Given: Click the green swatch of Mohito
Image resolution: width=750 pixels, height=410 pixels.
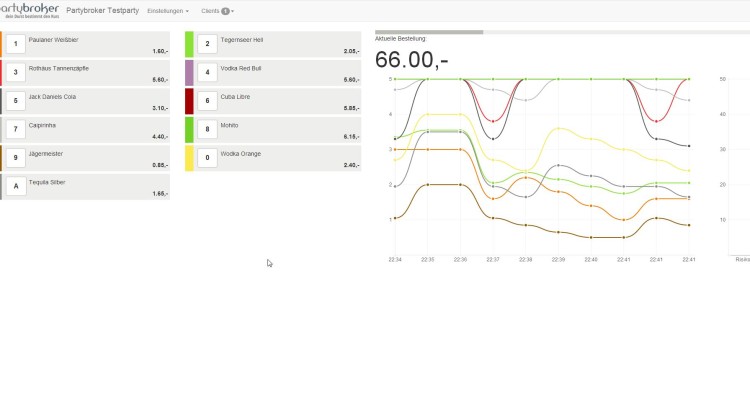Looking at the screenshot, I should point(189,130).
